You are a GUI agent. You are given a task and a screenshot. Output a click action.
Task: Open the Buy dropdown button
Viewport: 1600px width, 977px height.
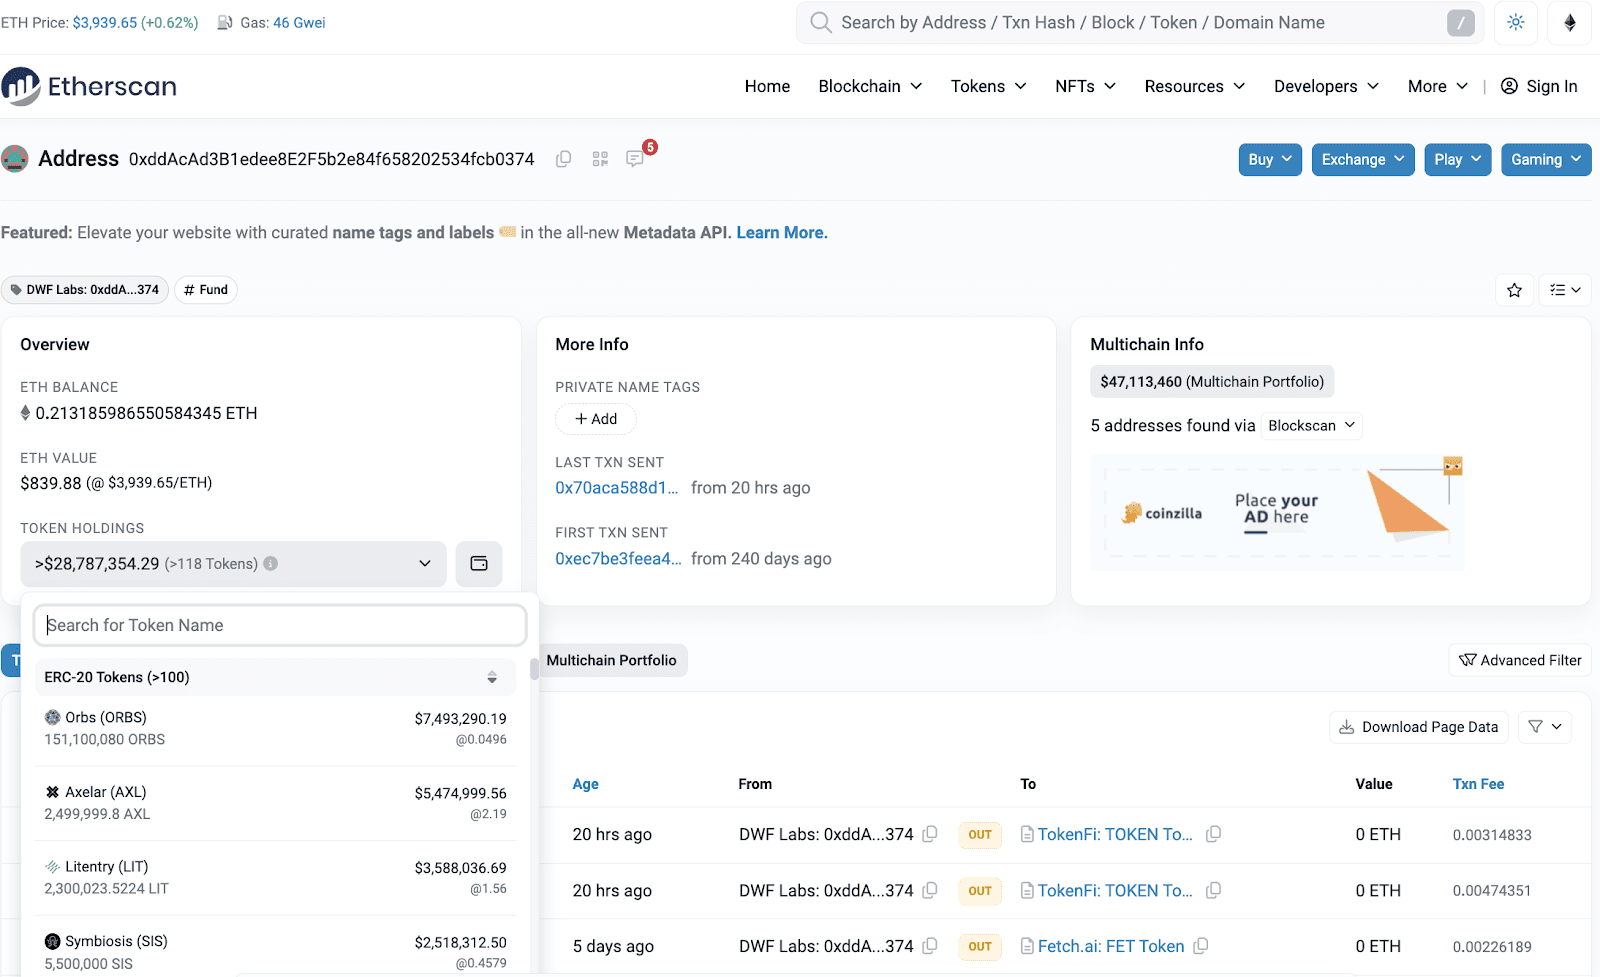click(x=1270, y=160)
